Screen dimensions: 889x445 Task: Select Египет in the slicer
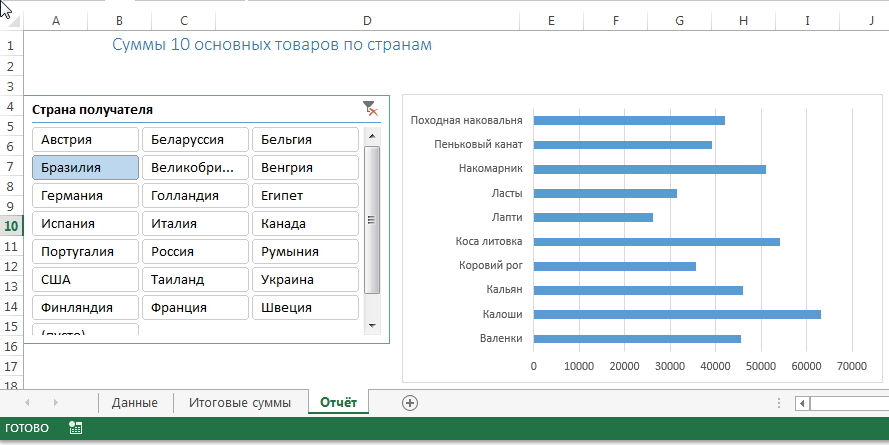pos(305,196)
